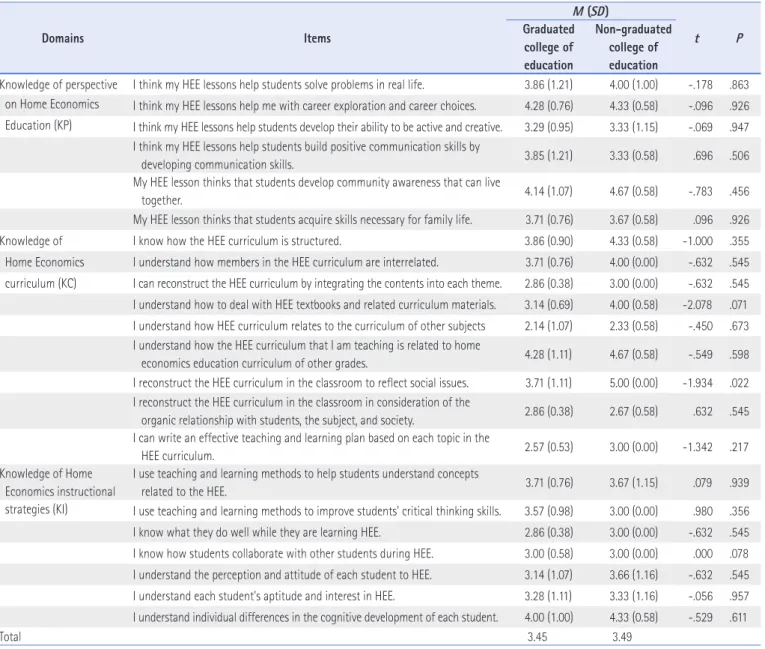Click the P value .506
Screen dimensions: 765x649
point(739,156)
